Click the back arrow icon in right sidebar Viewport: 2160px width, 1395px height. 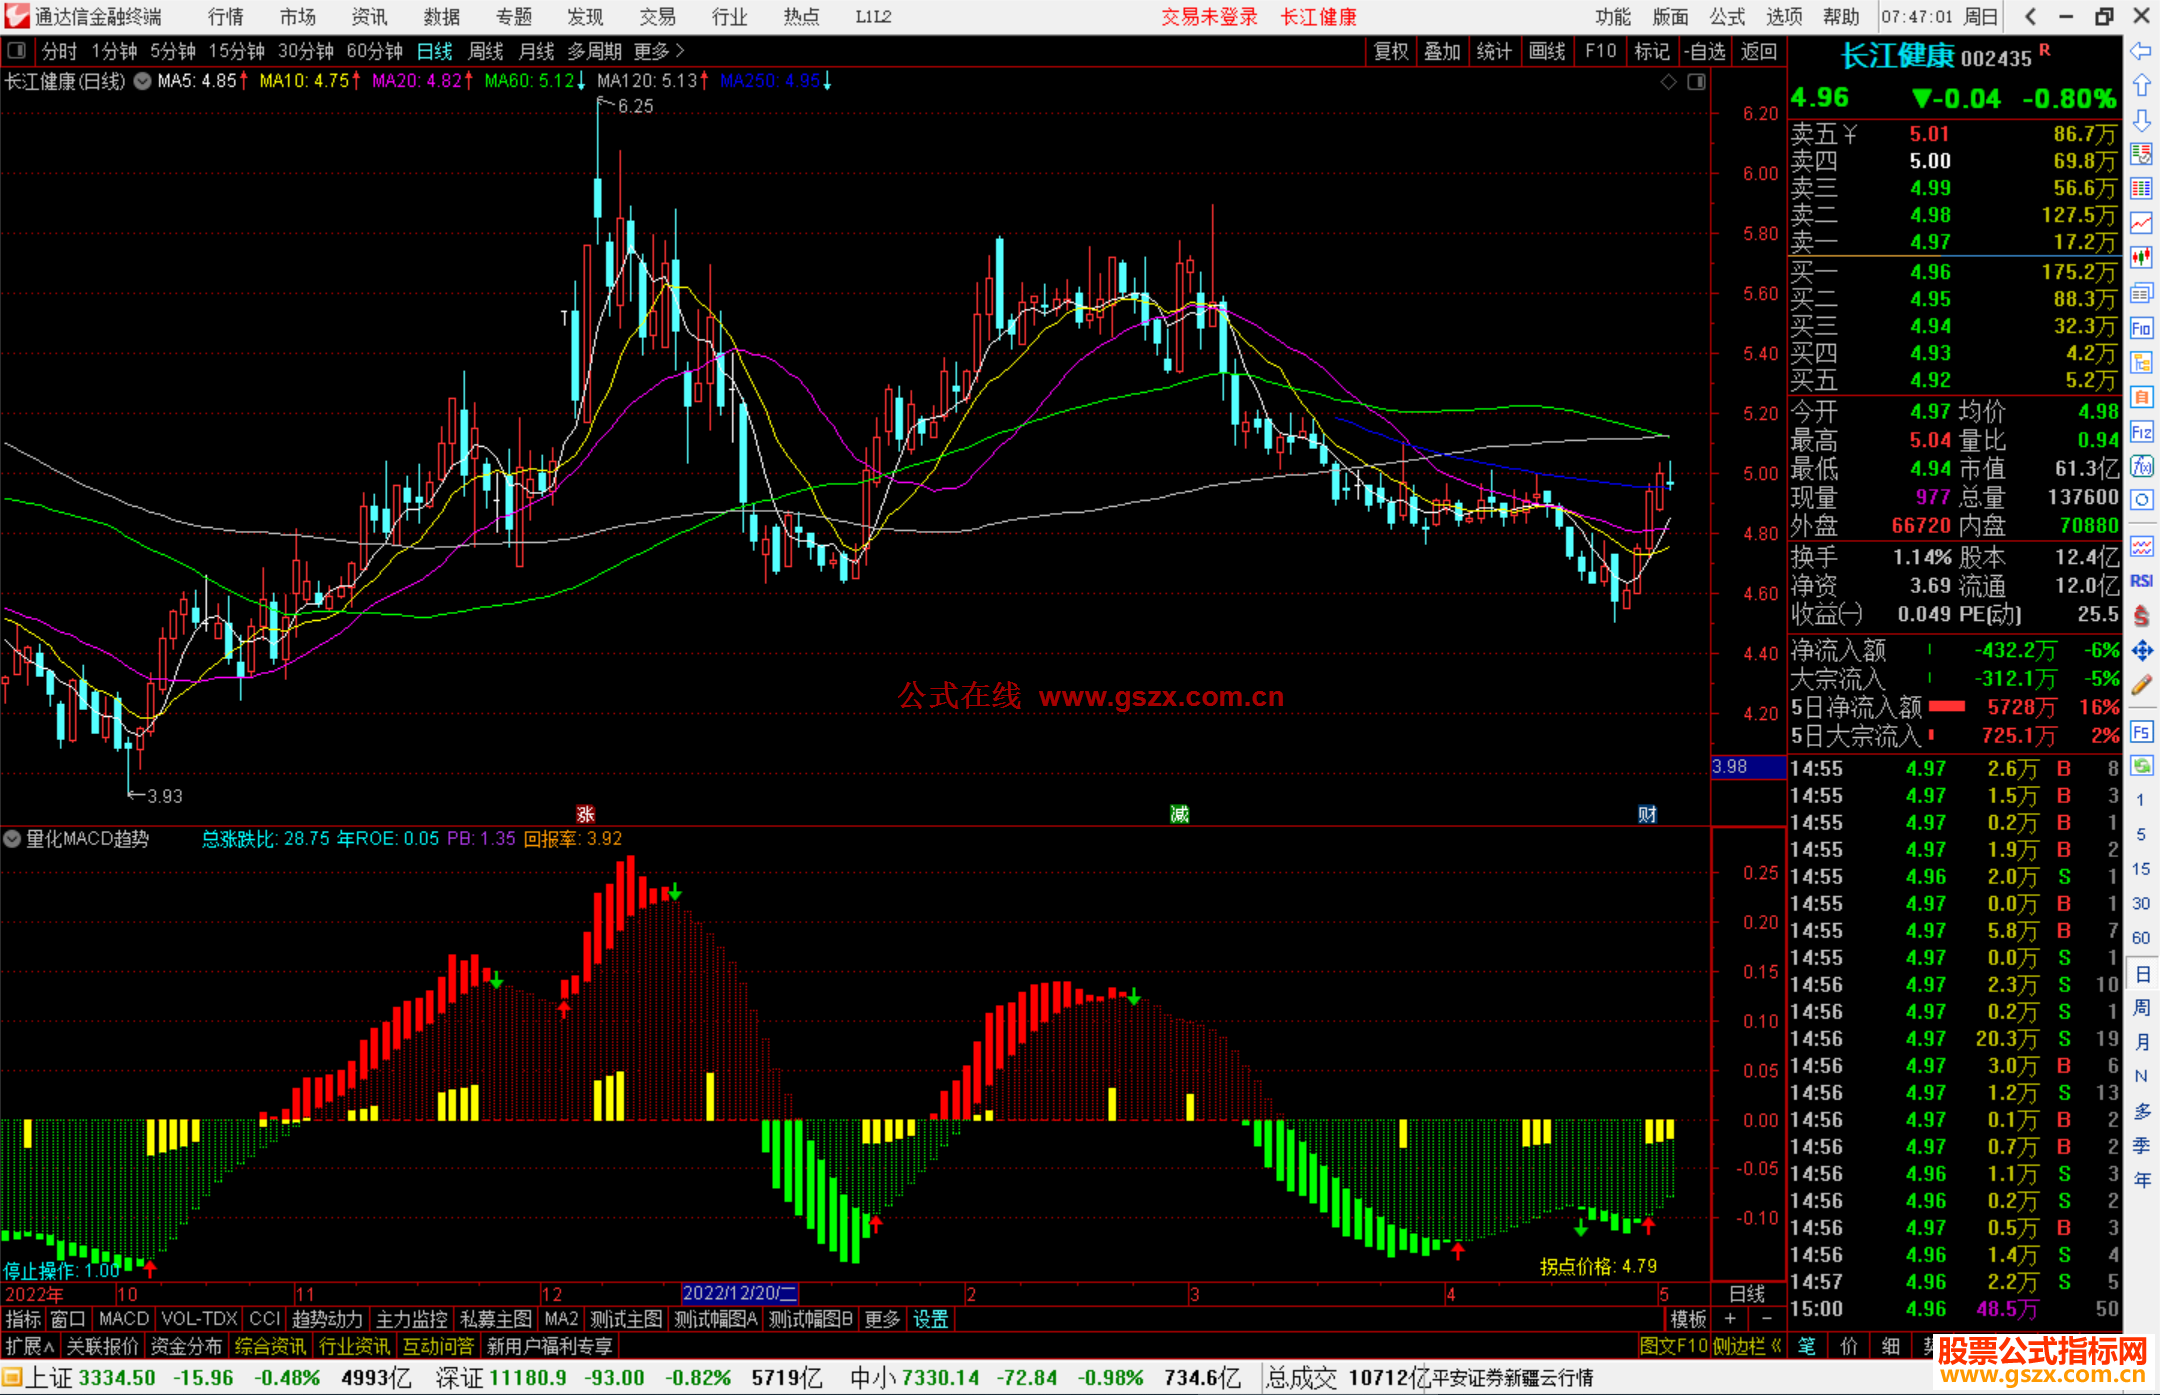tap(2141, 51)
